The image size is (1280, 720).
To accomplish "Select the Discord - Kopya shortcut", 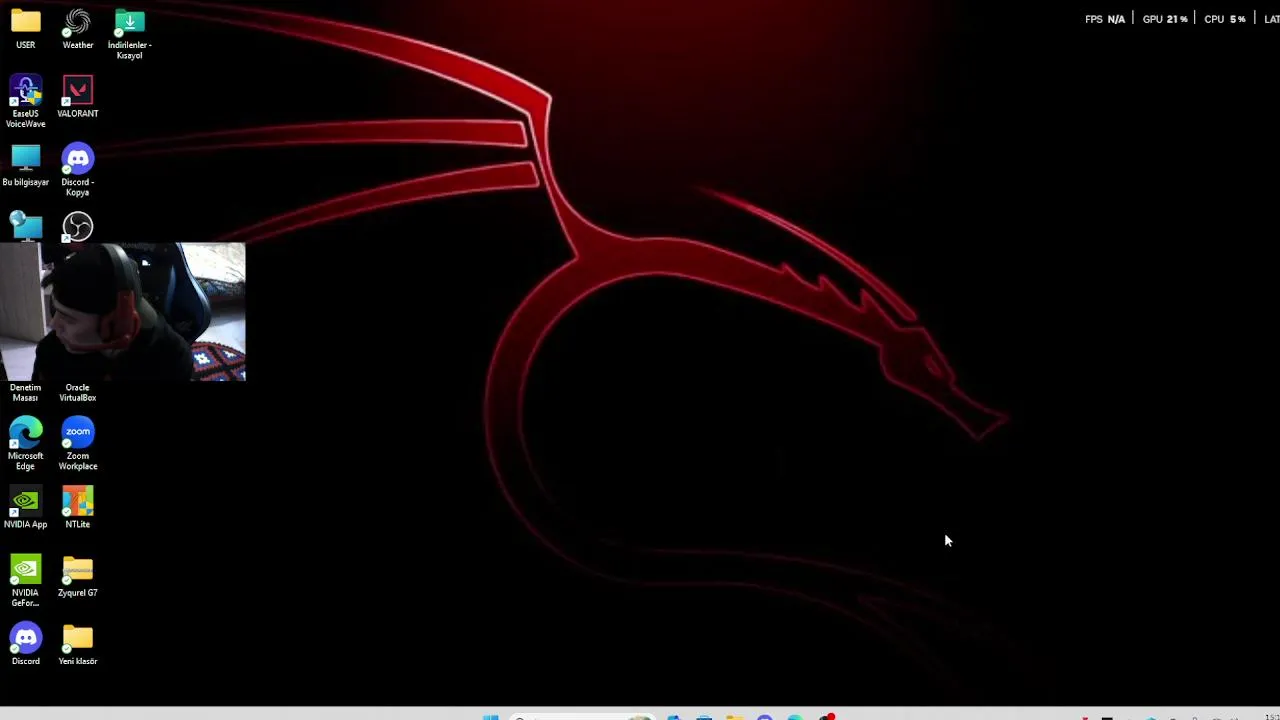I will 78,170.
